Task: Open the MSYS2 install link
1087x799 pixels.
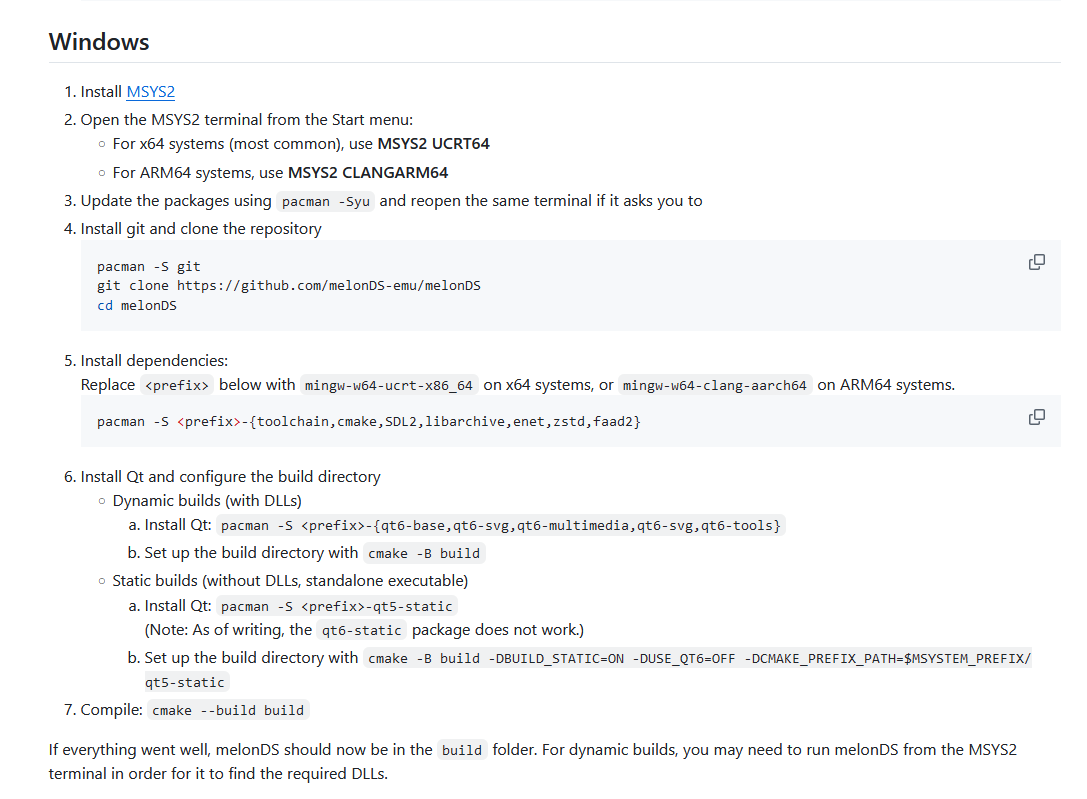Action: click(150, 92)
